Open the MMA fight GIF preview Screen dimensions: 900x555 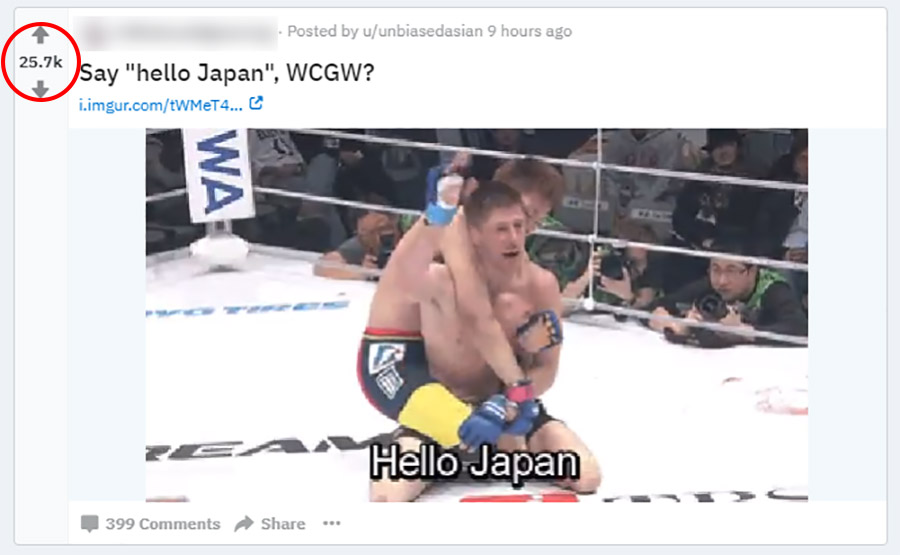(x=476, y=315)
